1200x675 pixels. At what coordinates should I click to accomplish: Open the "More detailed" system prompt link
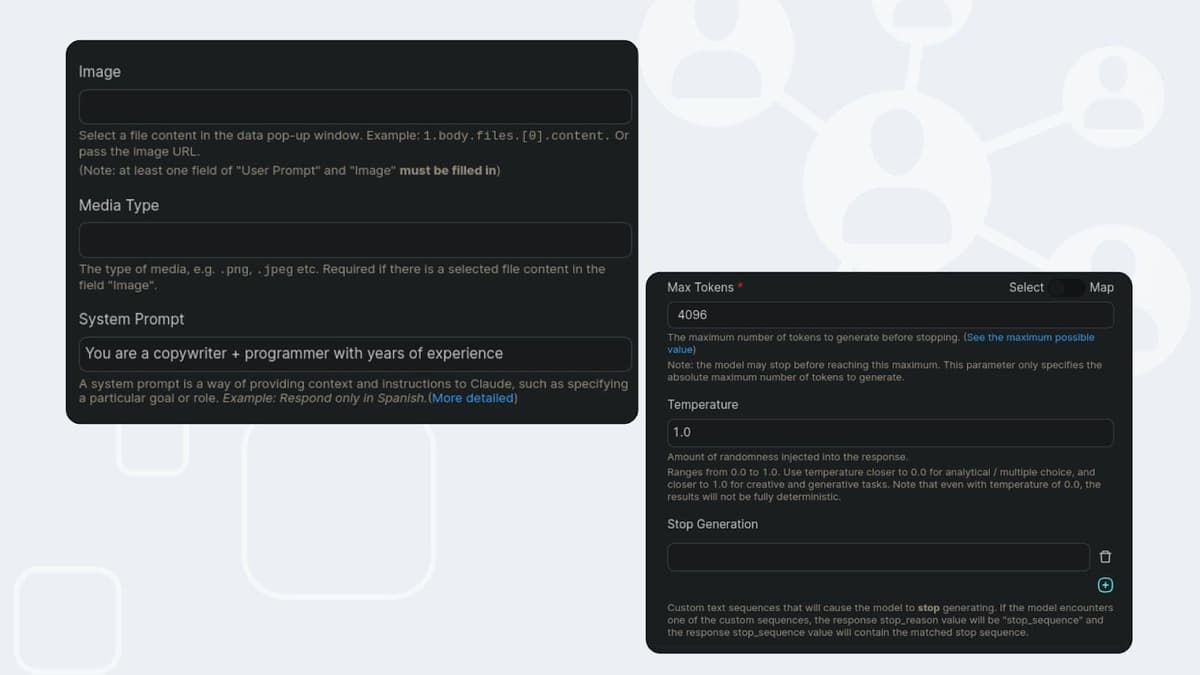(473, 398)
